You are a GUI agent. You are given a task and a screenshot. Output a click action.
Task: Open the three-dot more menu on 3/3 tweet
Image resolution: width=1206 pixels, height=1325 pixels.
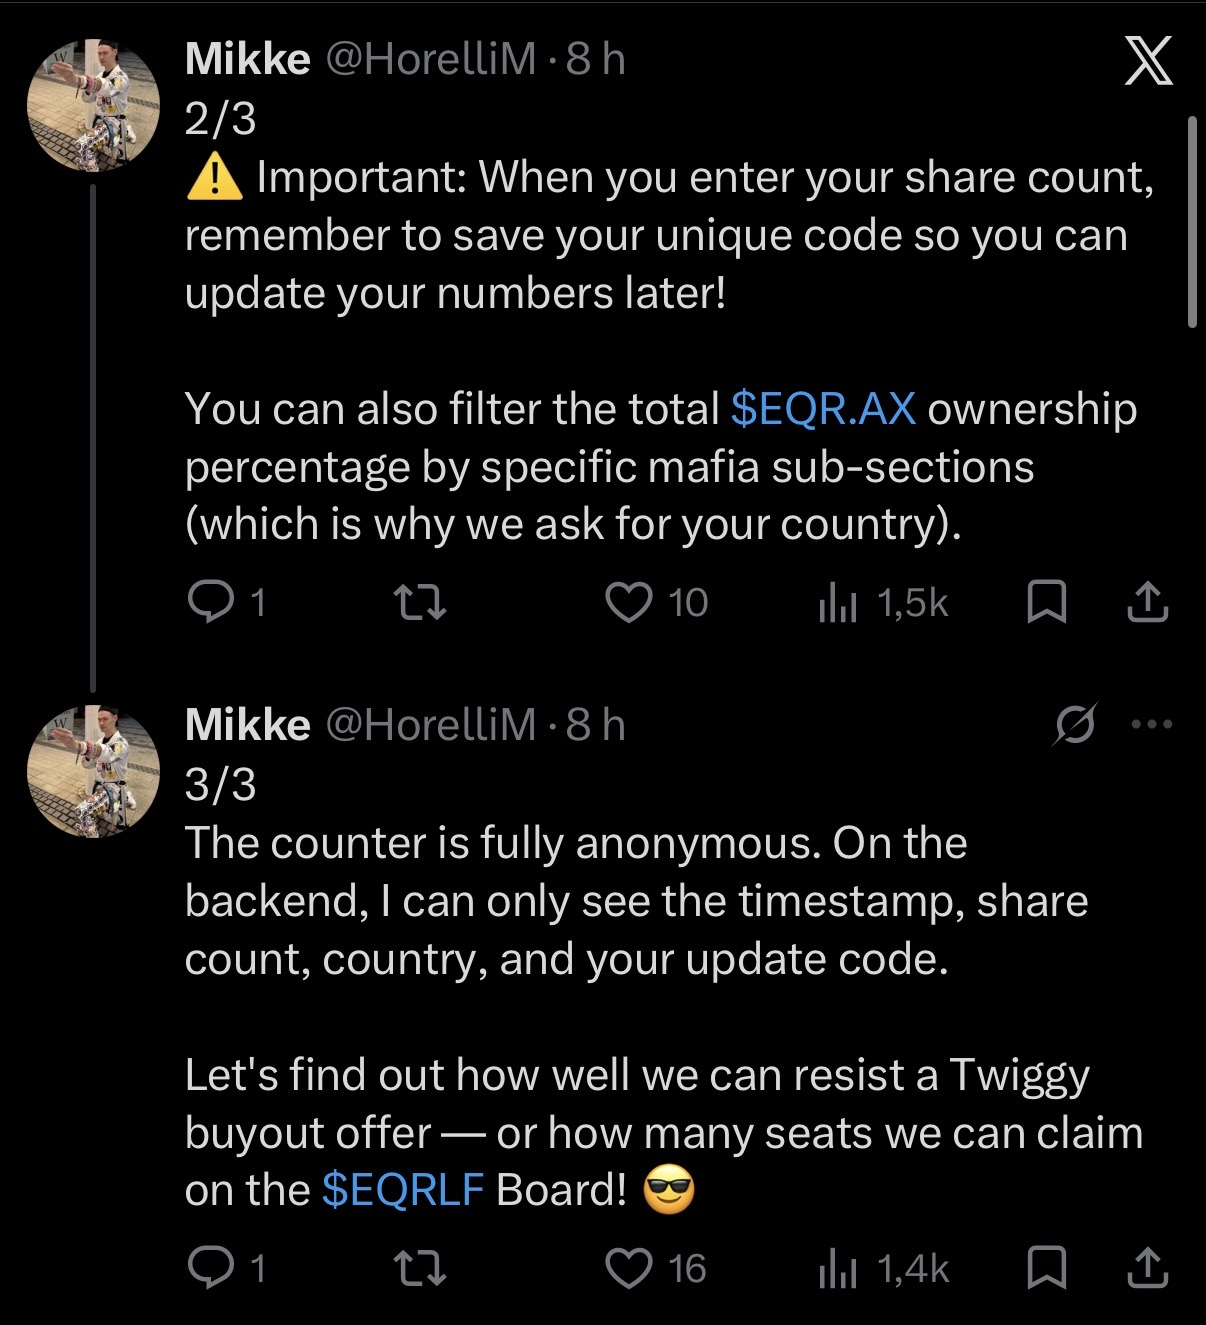[1151, 724]
